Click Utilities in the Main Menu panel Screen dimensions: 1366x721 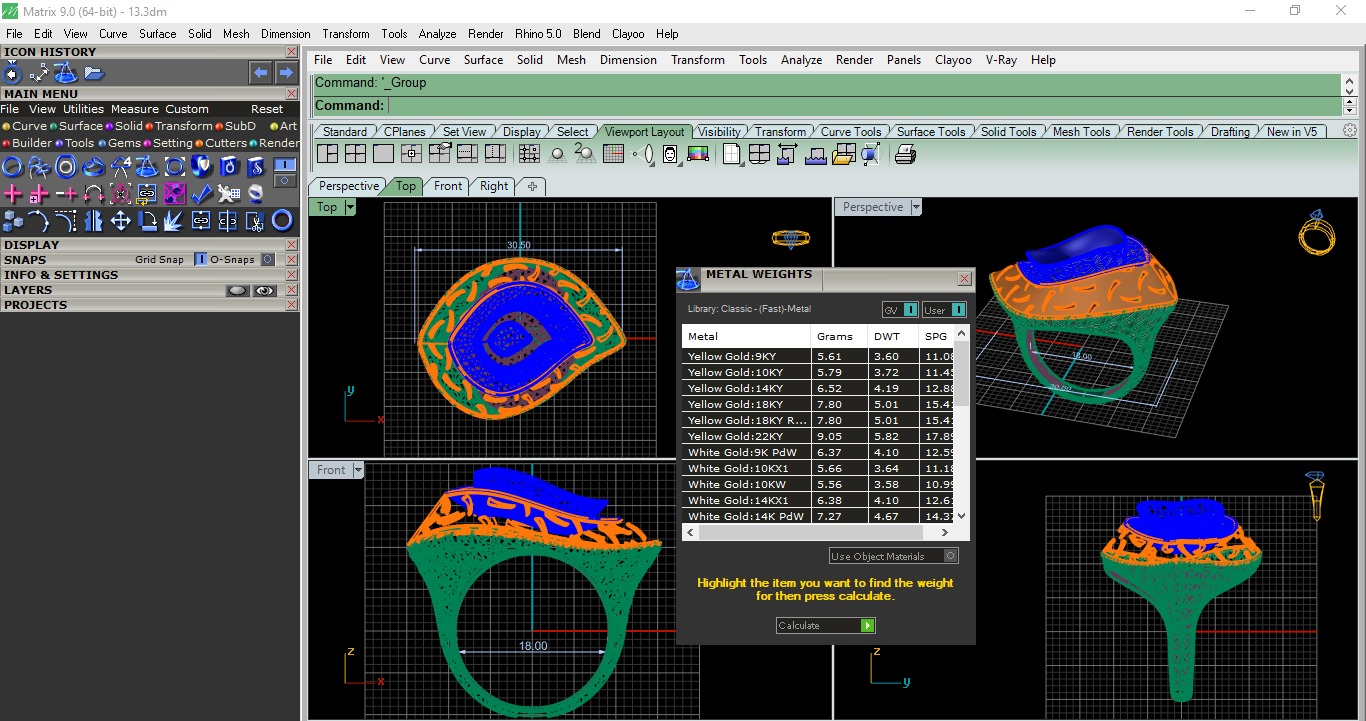click(x=83, y=109)
